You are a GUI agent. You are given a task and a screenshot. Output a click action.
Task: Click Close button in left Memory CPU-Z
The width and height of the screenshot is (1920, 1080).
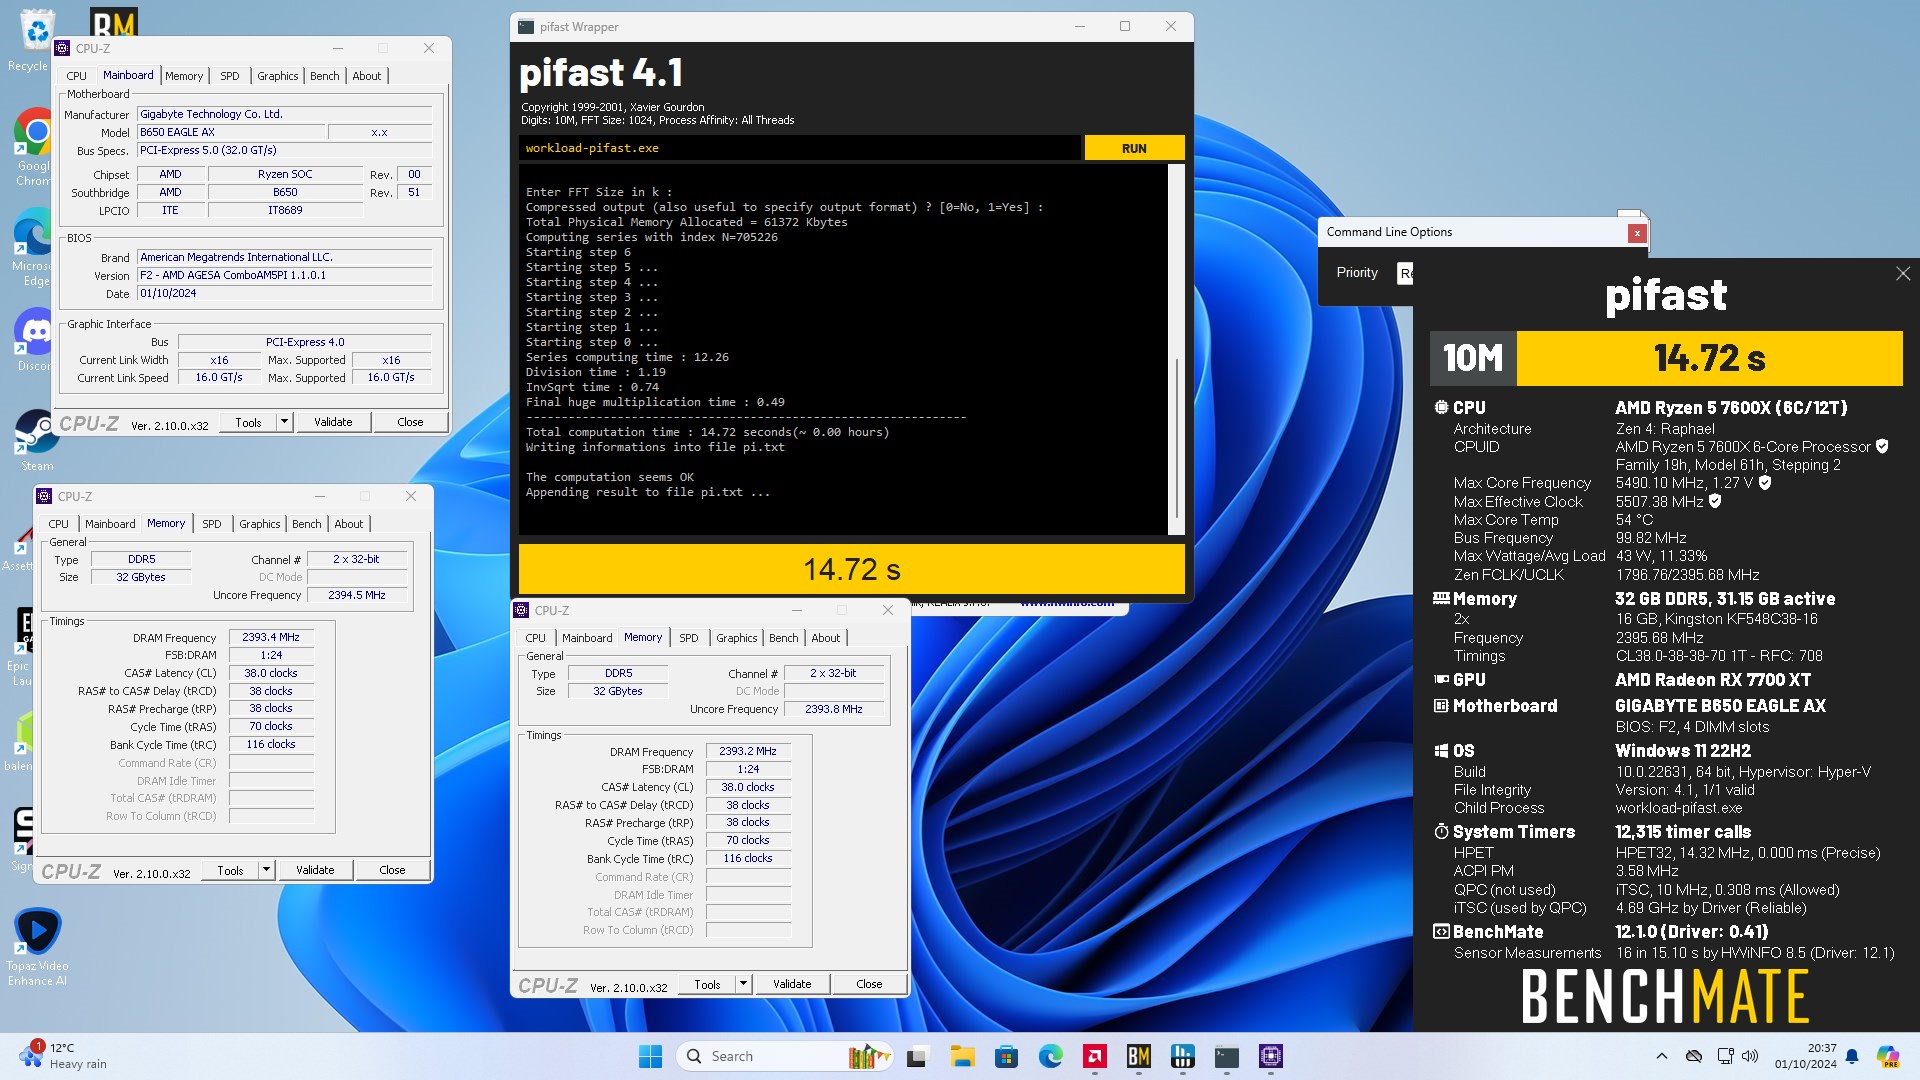(x=392, y=870)
